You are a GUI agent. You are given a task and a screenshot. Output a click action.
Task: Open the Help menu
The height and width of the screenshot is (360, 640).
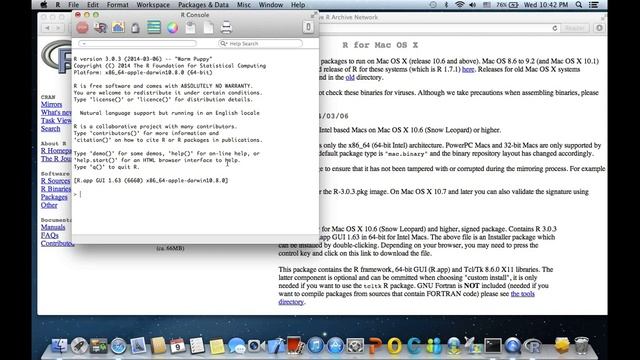point(298,5)
